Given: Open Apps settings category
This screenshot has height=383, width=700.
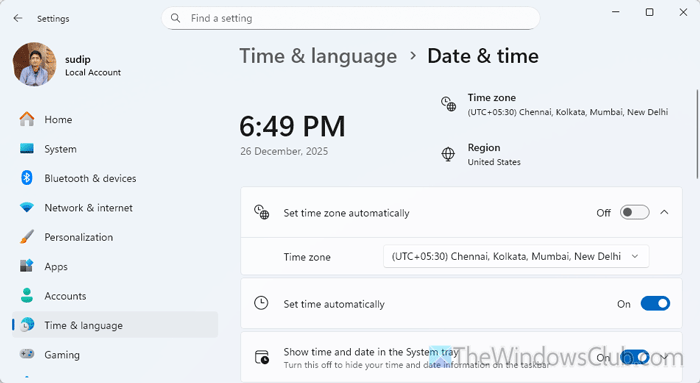Looking at the screenshot, I should 115,267.
